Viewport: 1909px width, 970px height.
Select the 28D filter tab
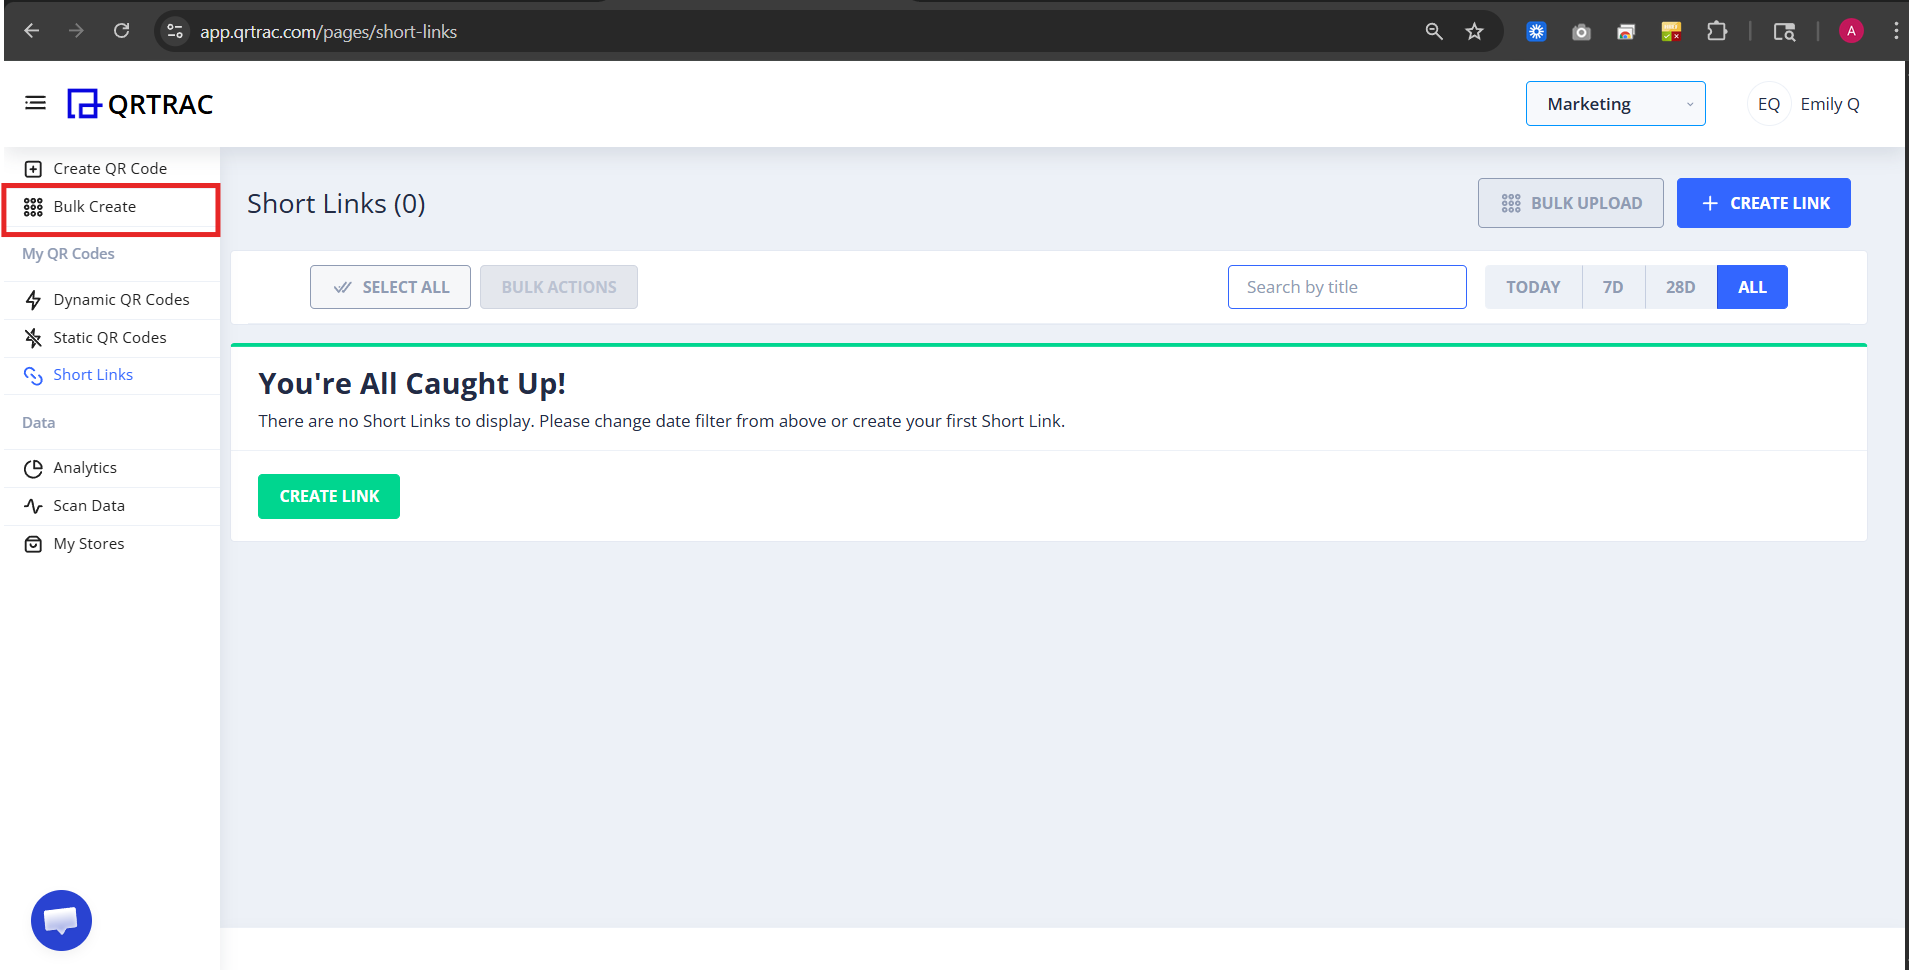pos(1680,287)
